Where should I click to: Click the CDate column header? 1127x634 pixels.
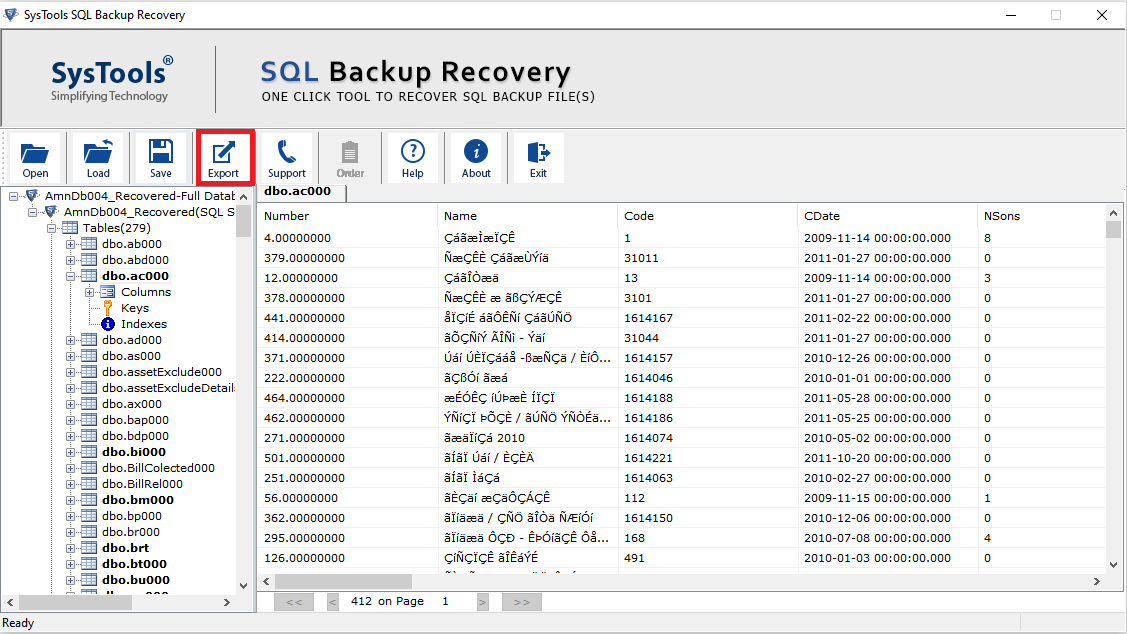click(887, 216)
